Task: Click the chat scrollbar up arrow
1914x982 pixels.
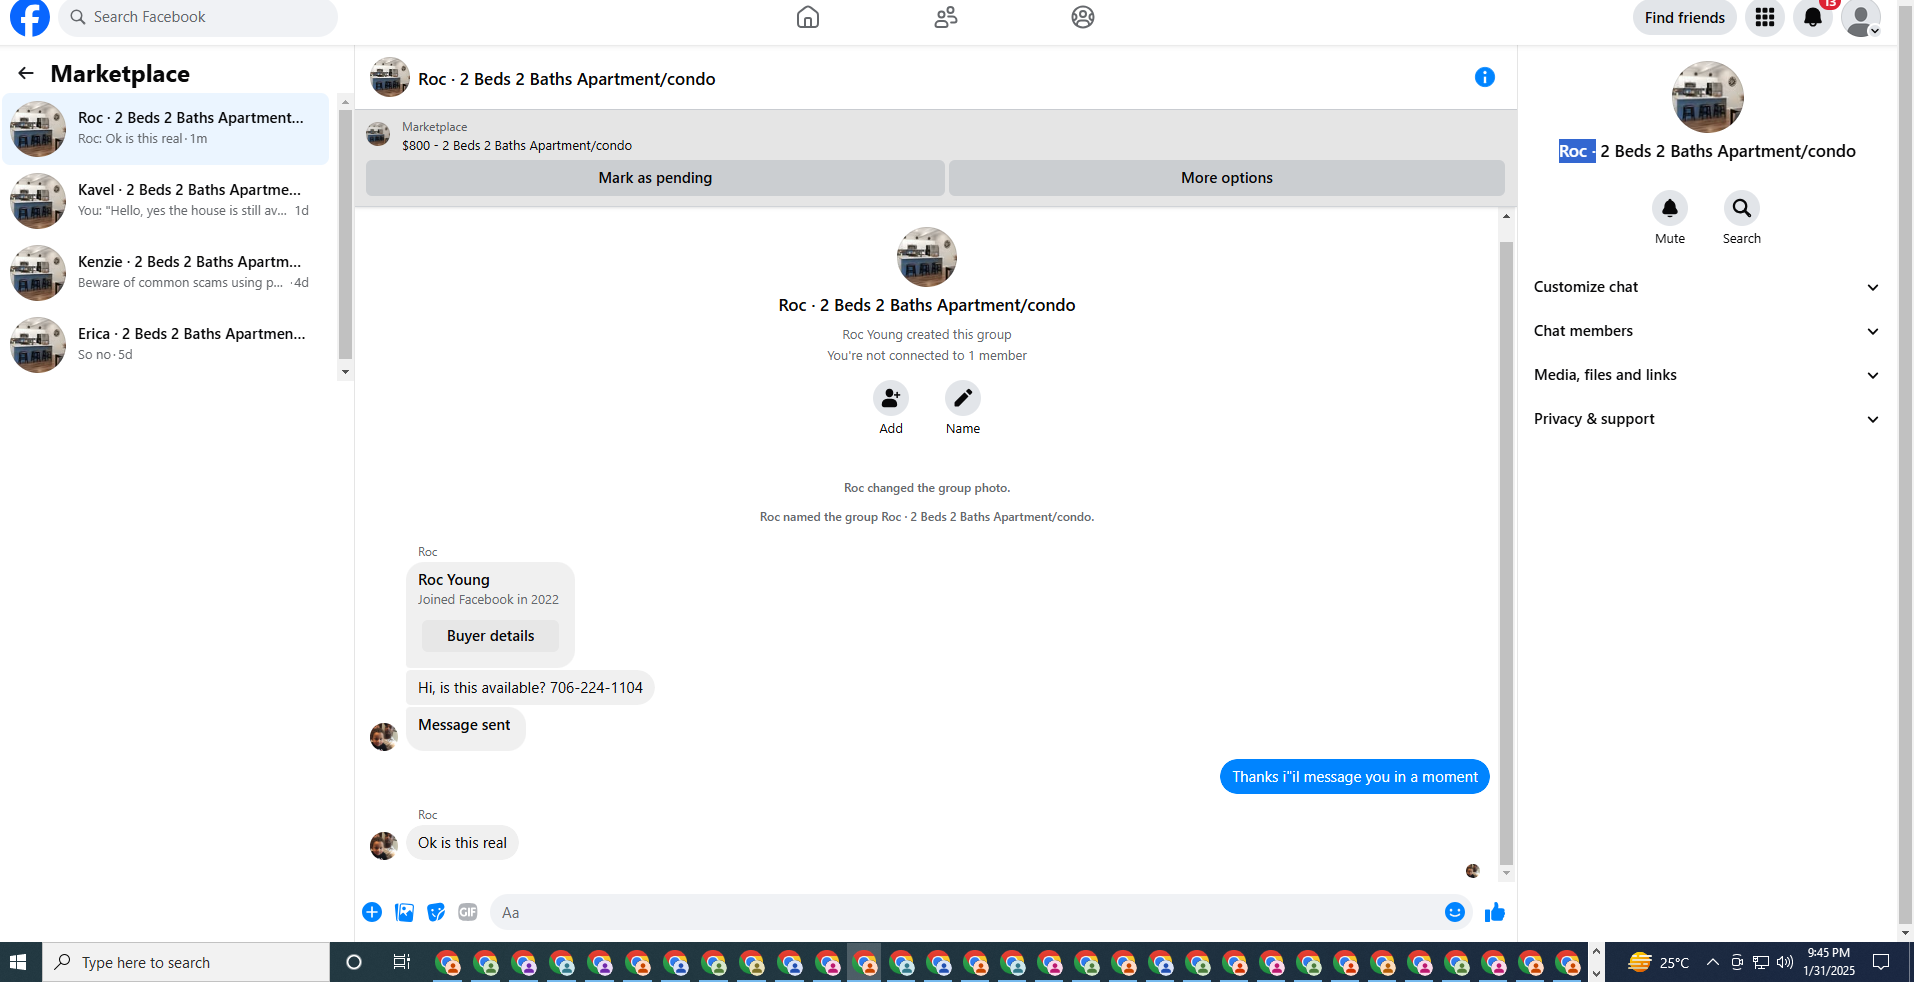Action: 1506,216
